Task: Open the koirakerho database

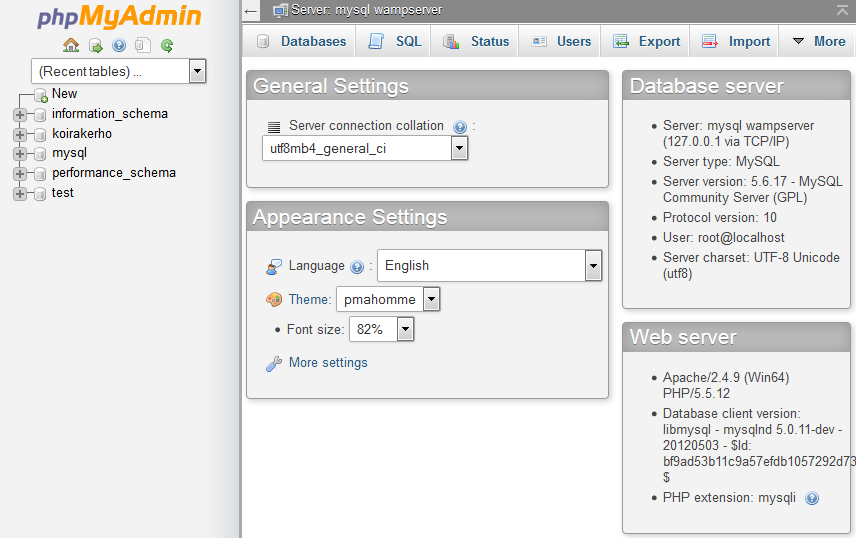Action: [82, 133]
